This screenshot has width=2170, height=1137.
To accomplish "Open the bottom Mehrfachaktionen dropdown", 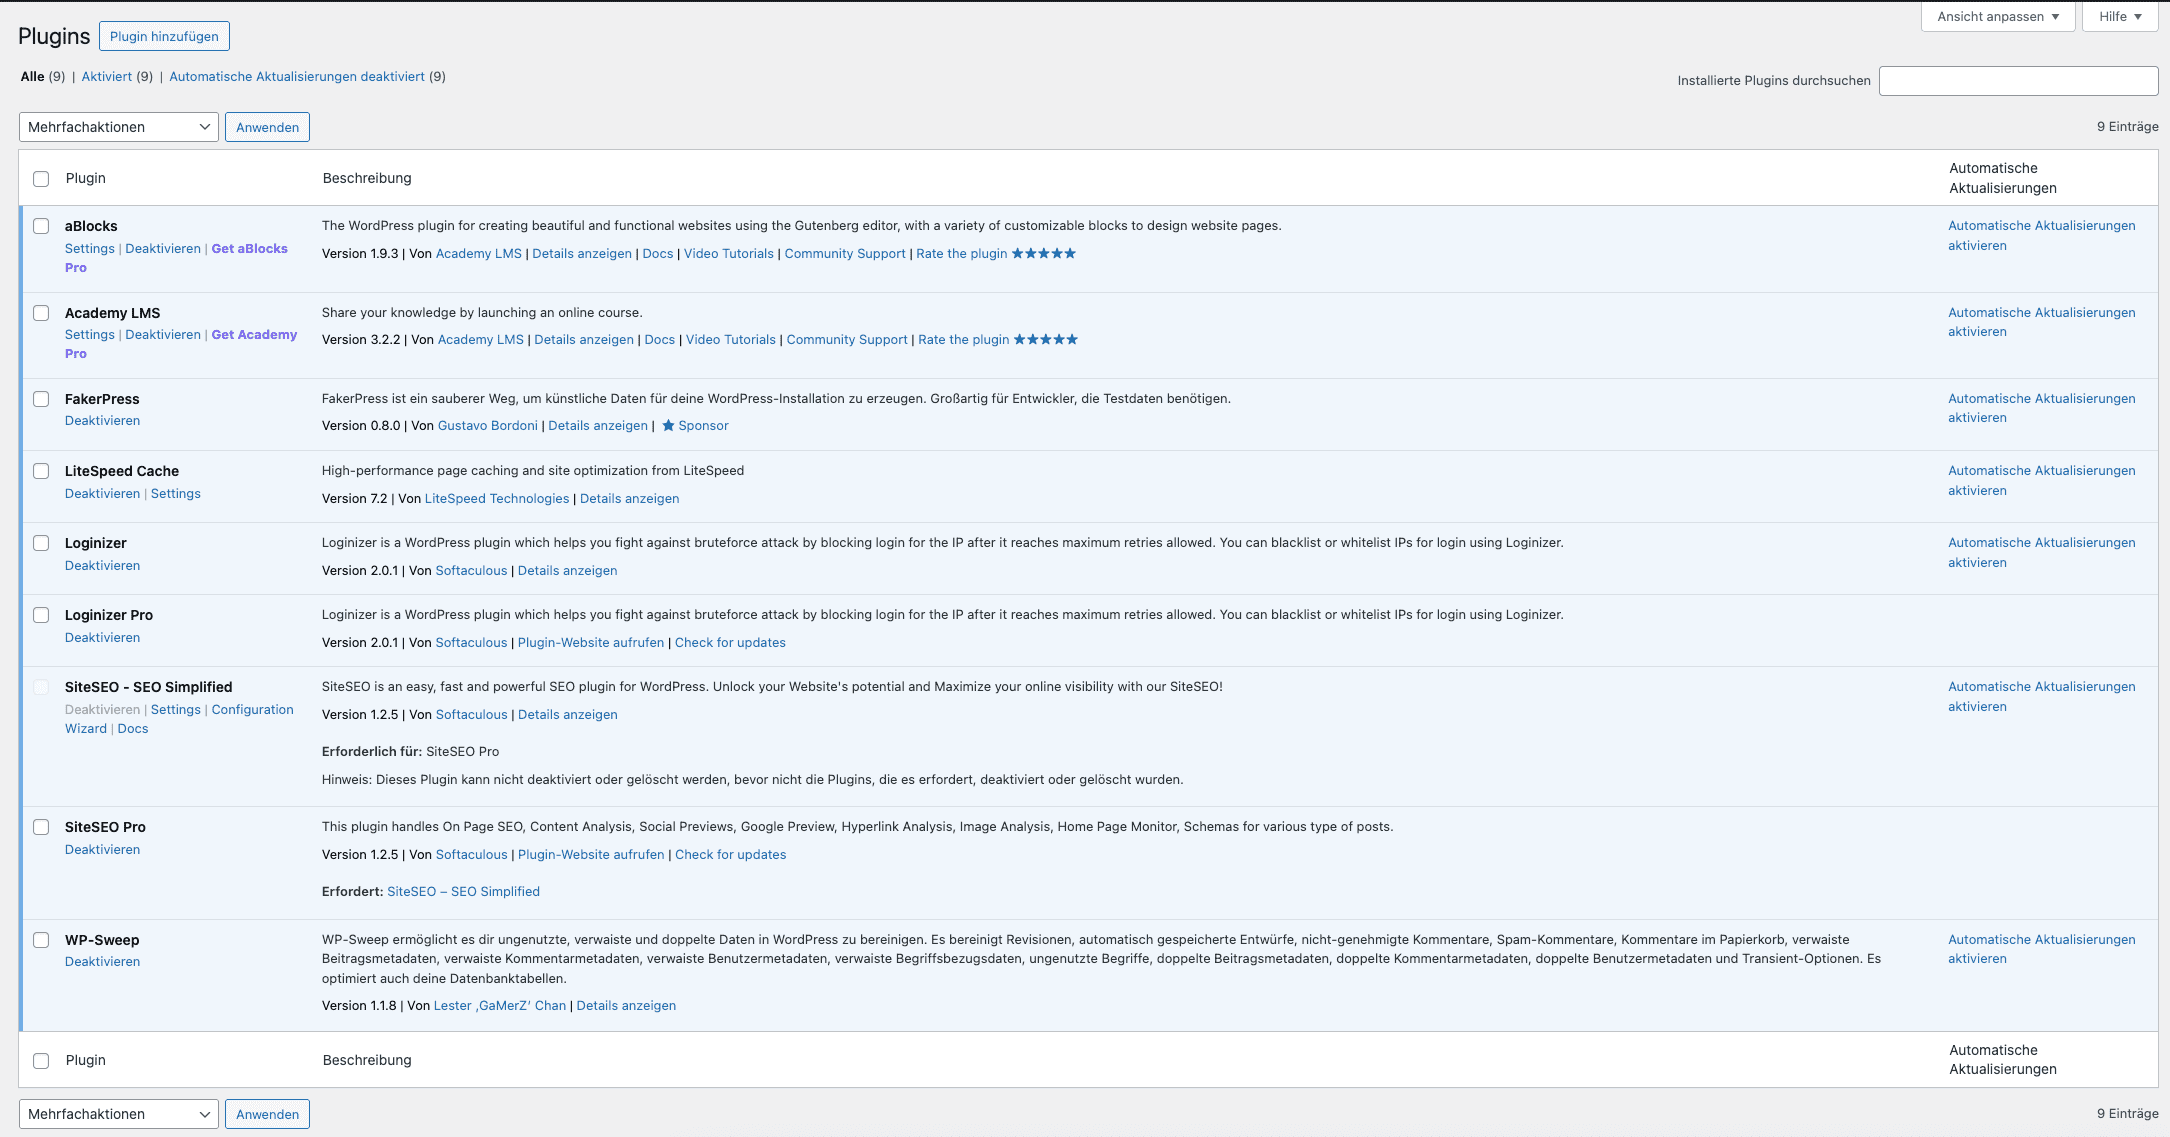I will tap(119, 1114).
